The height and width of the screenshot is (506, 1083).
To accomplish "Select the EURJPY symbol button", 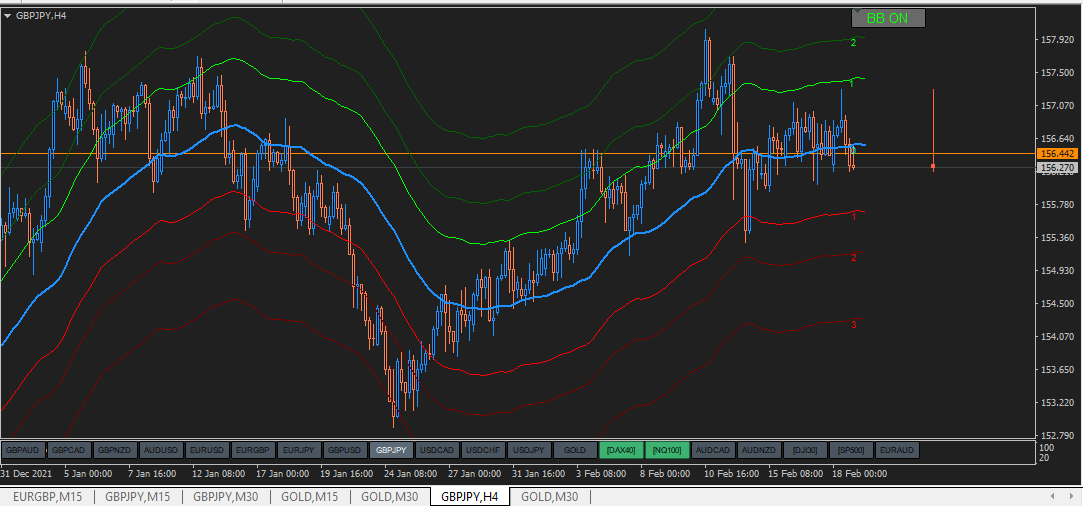I will [298, 451].
